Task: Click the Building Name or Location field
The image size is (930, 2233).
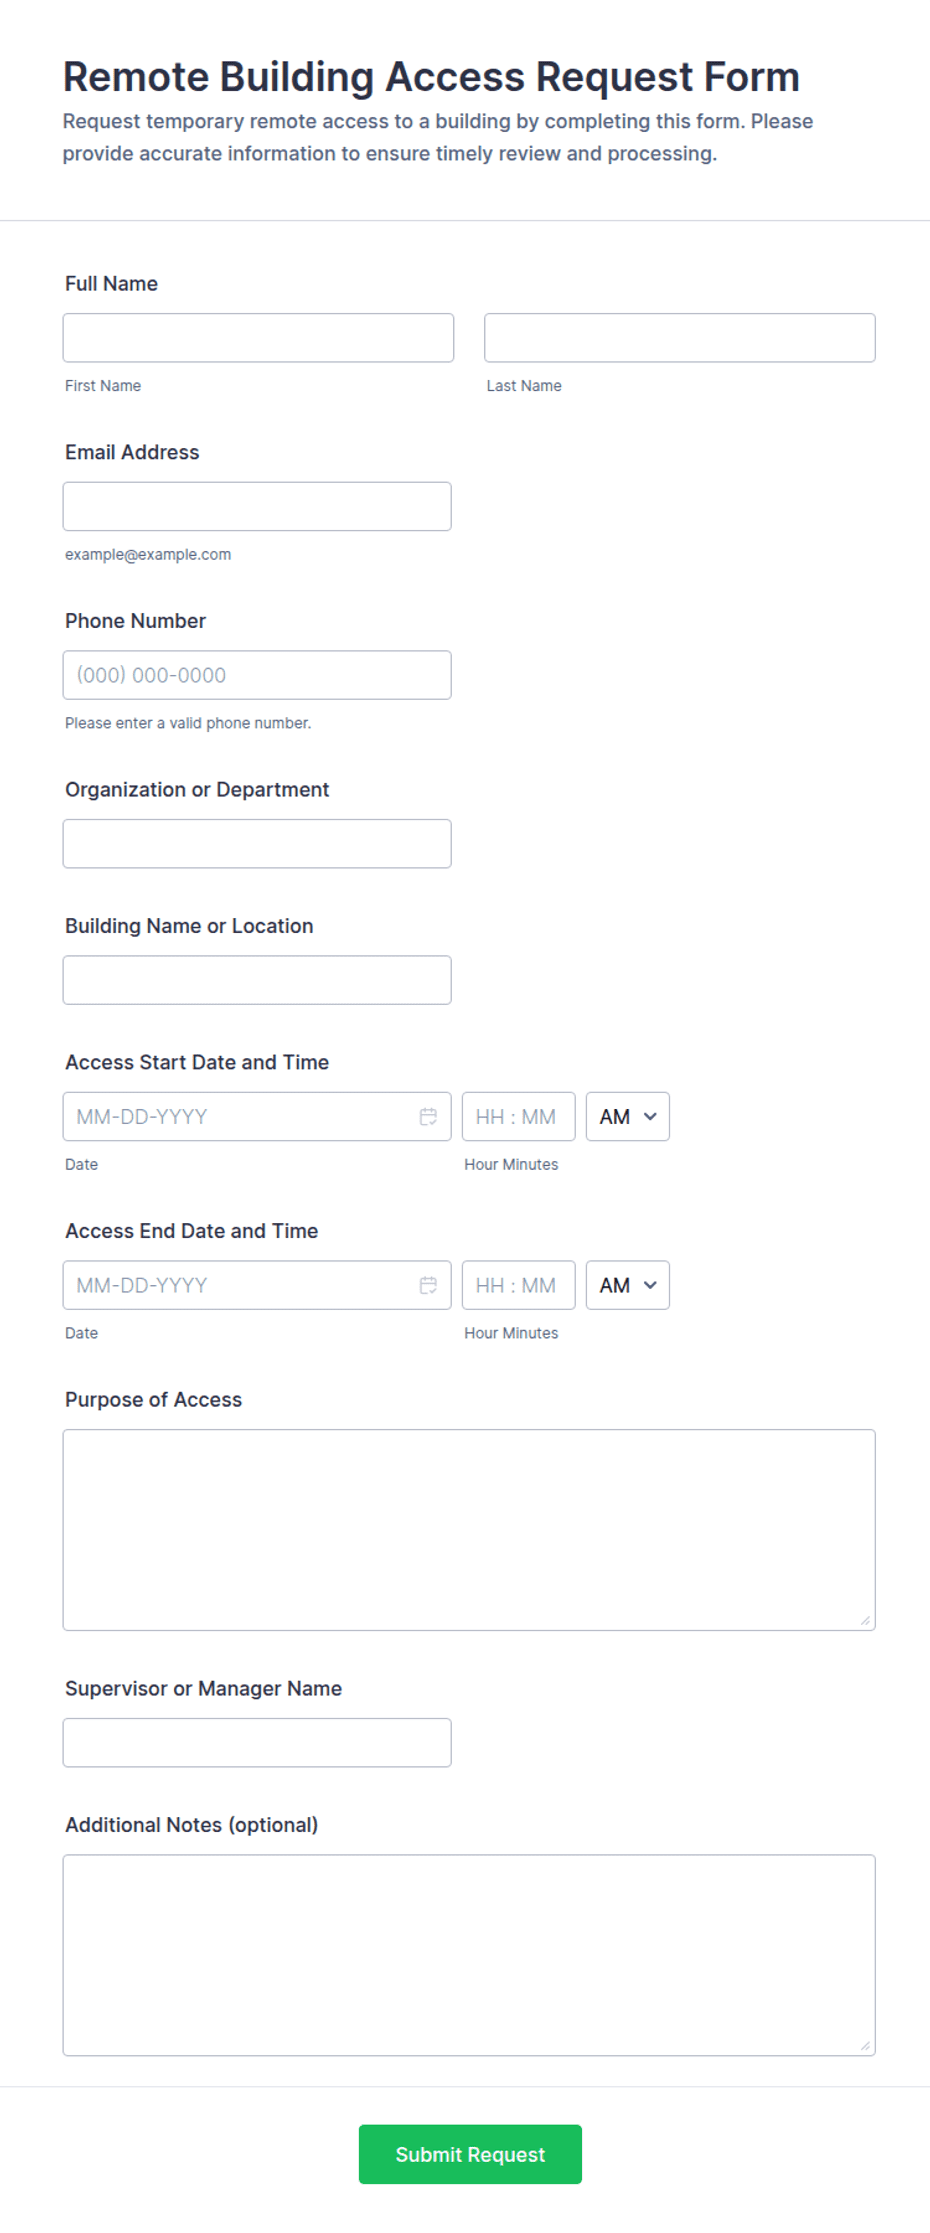Action: coord(257,980)
